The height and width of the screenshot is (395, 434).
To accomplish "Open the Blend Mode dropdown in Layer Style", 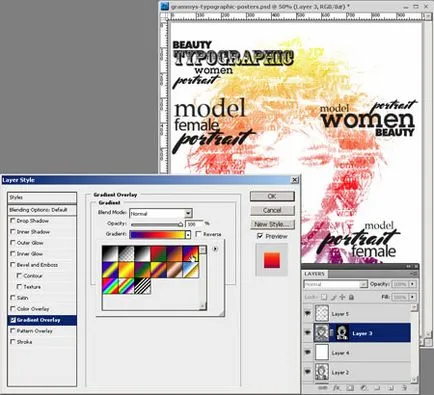I will click(x=161, y=213).
